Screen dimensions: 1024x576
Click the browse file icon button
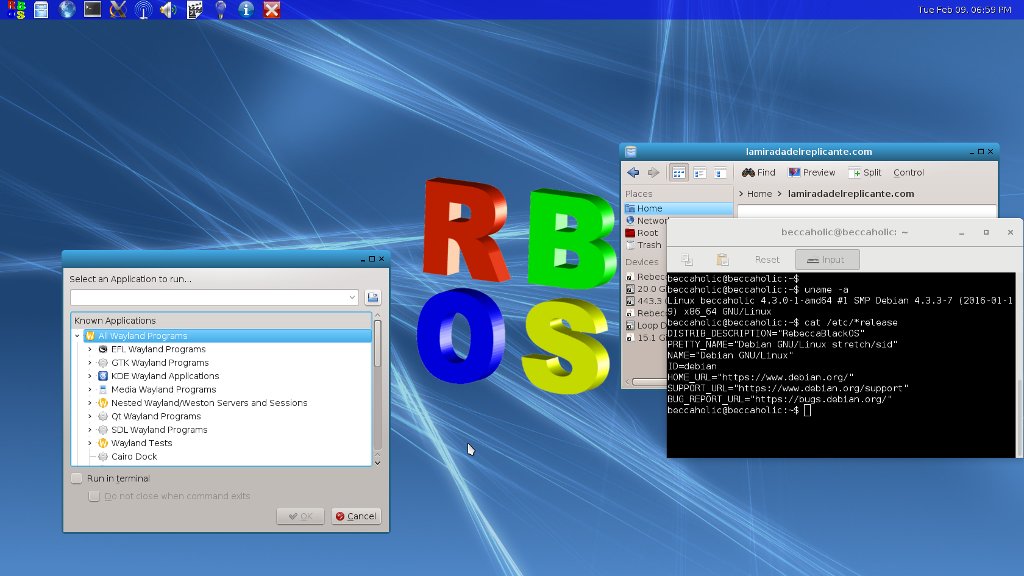373,297
